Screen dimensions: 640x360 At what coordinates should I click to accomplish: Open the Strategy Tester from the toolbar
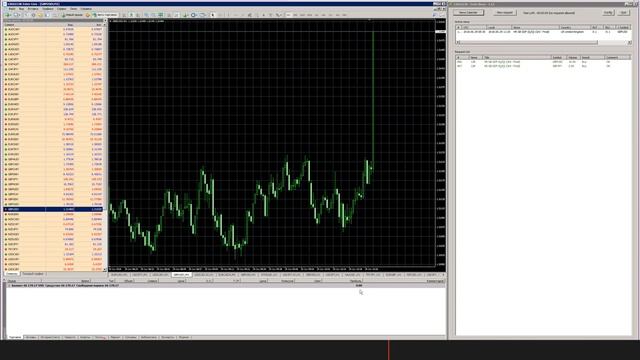click(54, 15)
